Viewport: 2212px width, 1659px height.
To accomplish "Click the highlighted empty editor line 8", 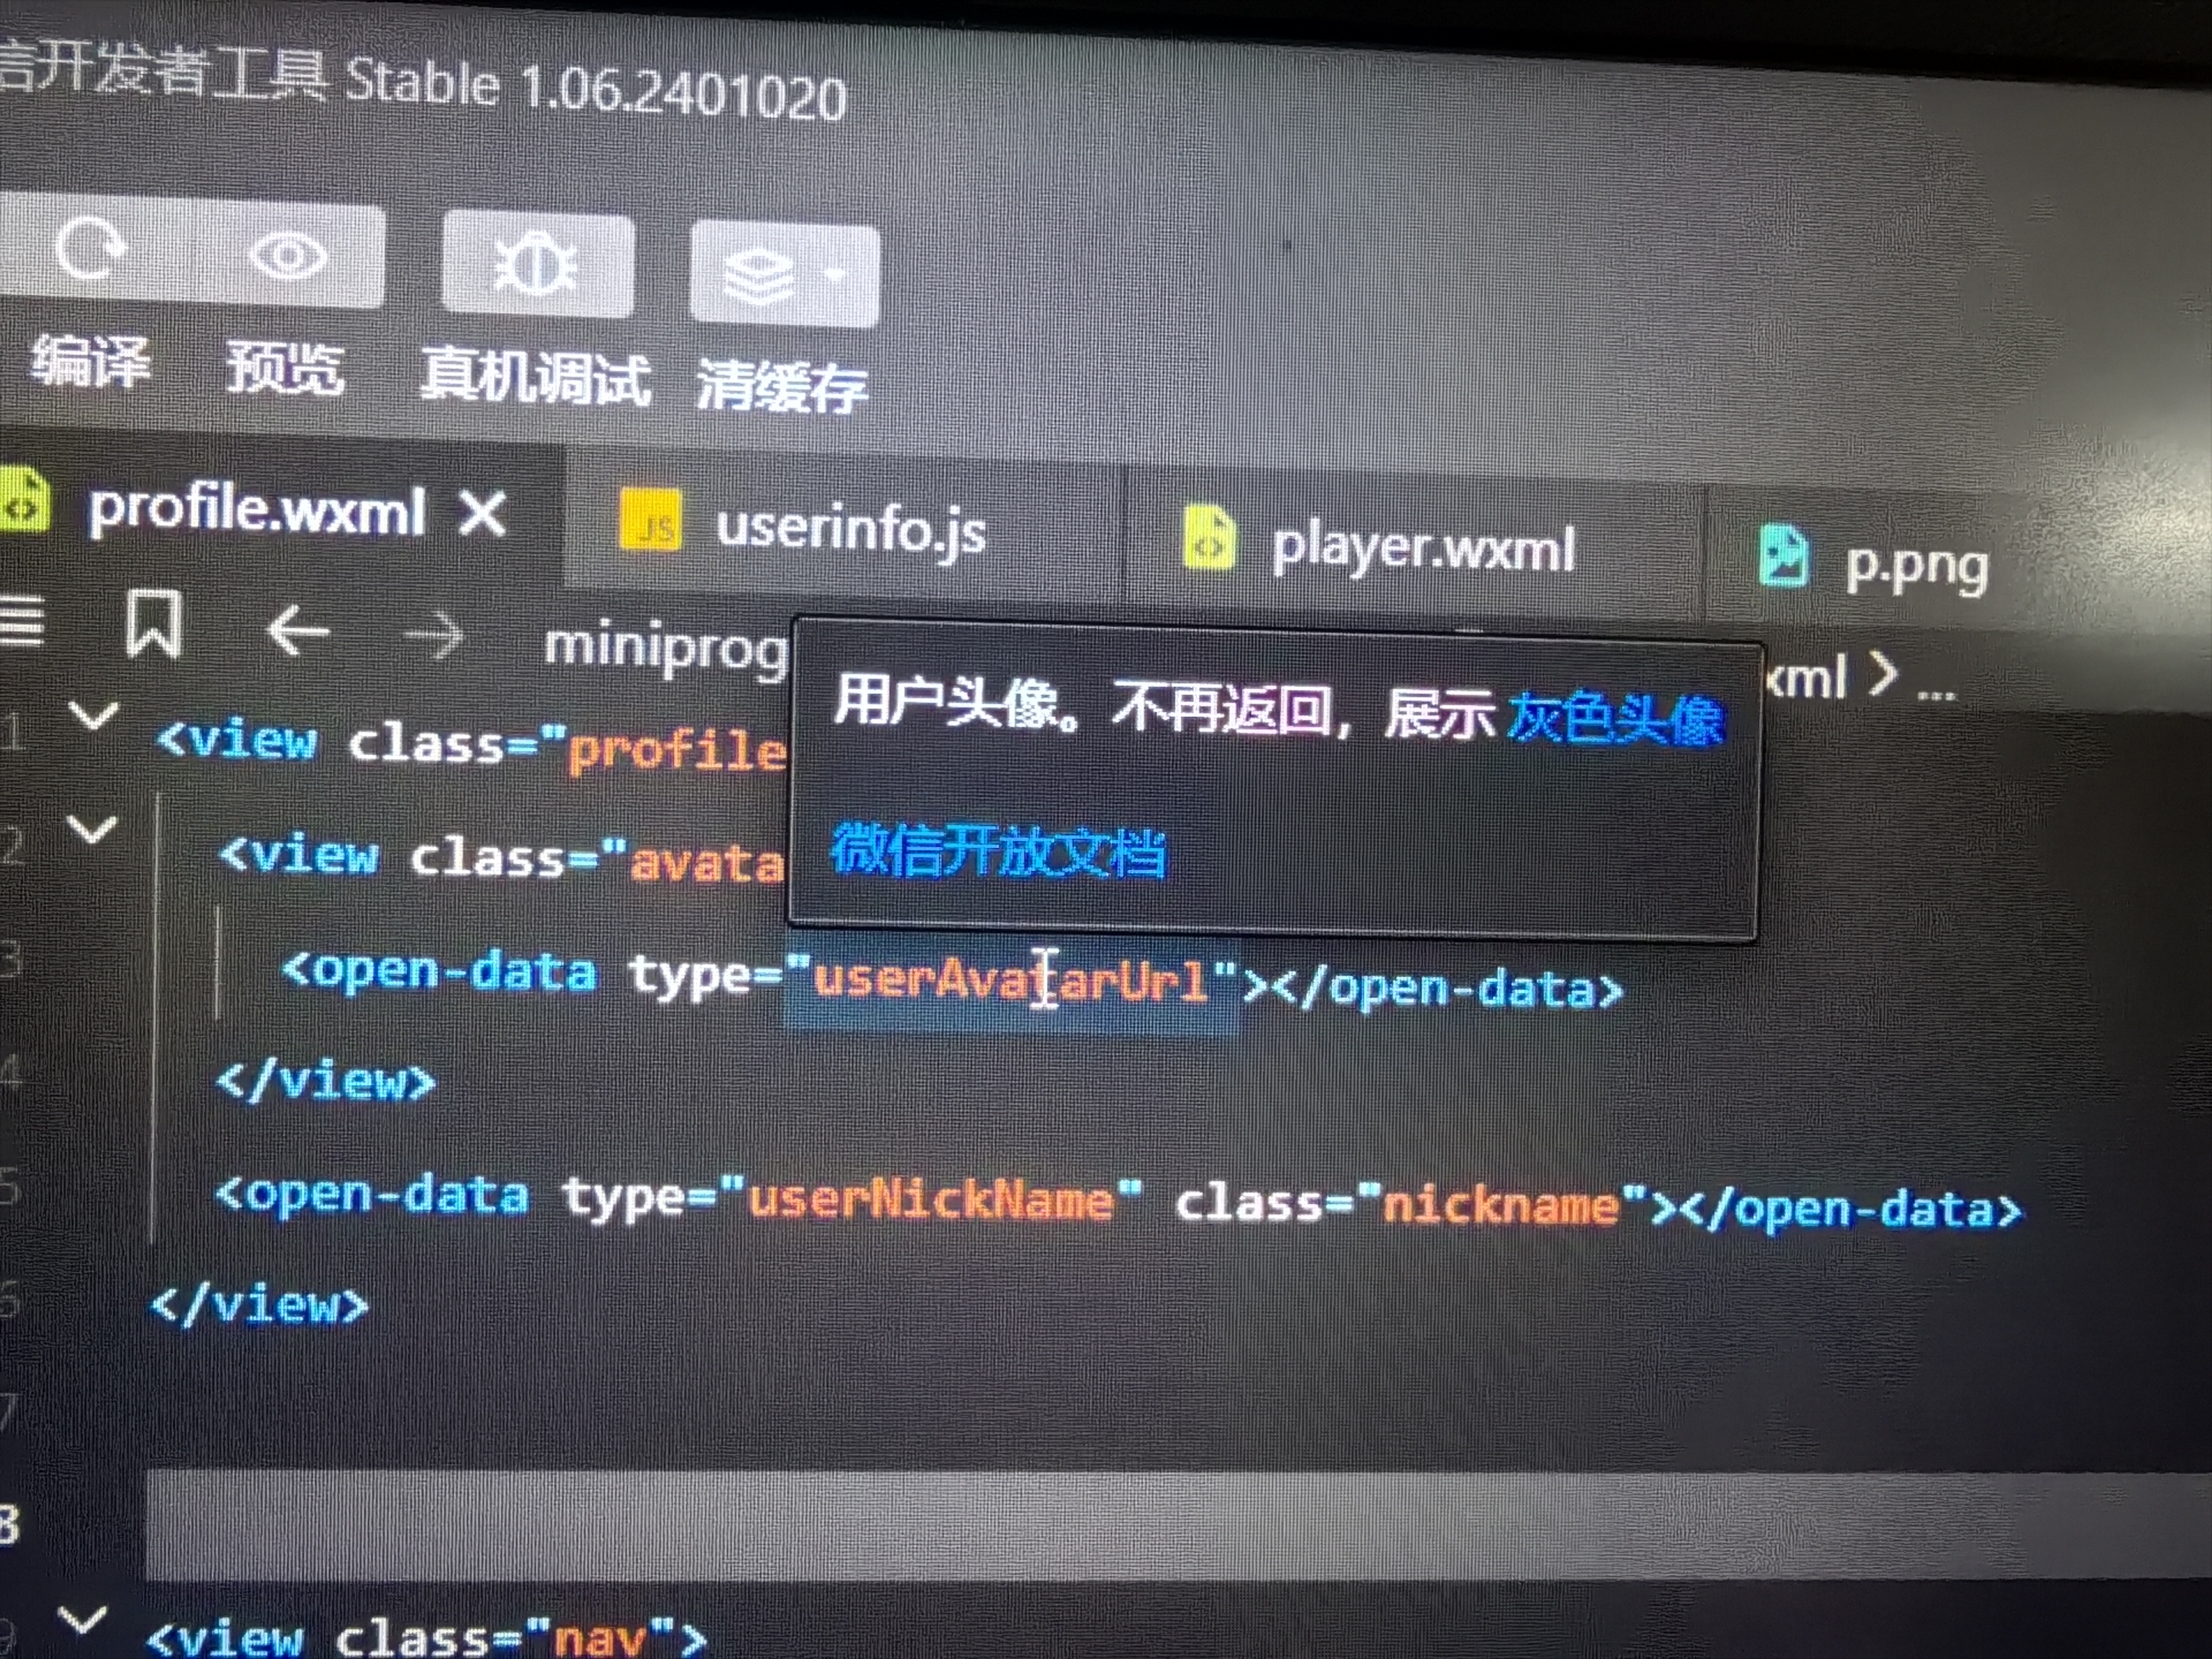I will (1180, 1525).
